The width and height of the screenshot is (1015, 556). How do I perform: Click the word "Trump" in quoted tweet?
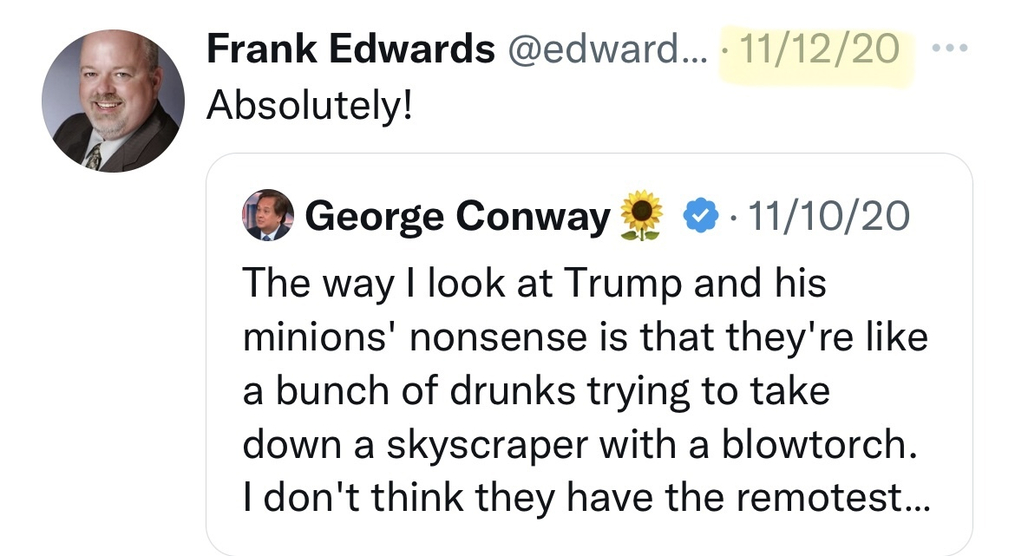(x=623, y=284)
